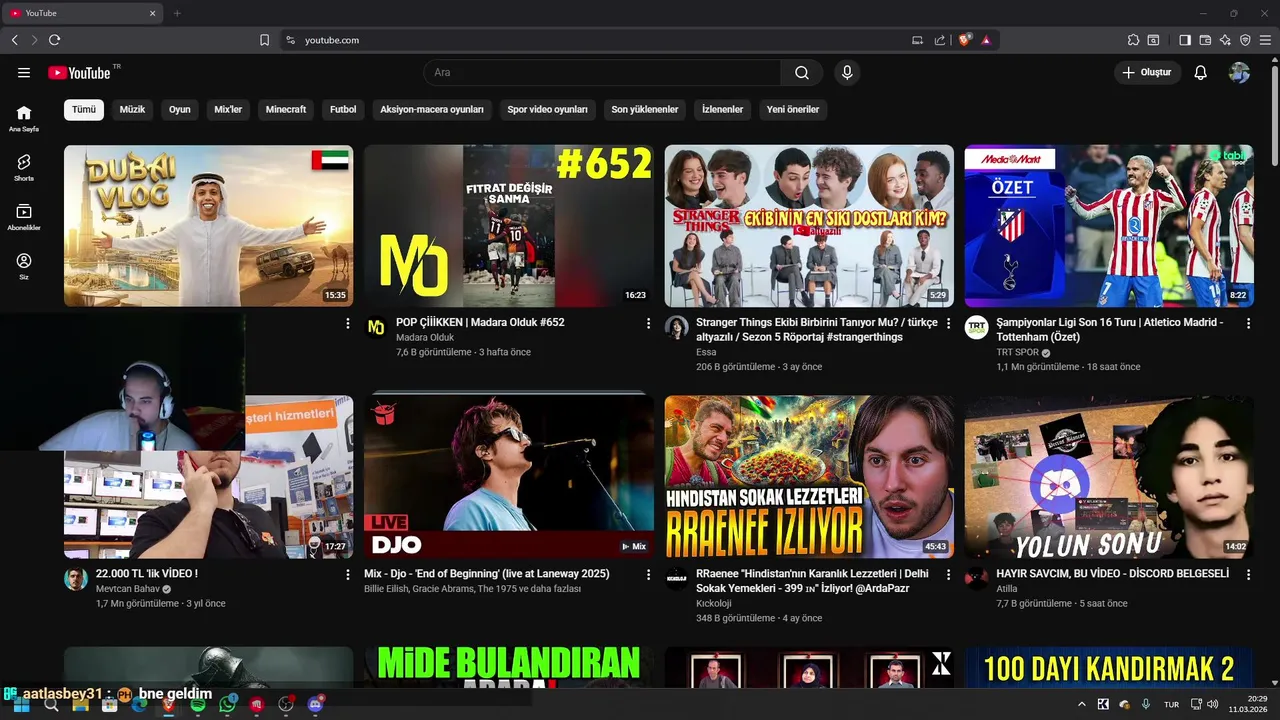The height and width of the screenshot is (720, 1280).
Task: Select the Futbol filter chip
Action: [x=343, y=110]
